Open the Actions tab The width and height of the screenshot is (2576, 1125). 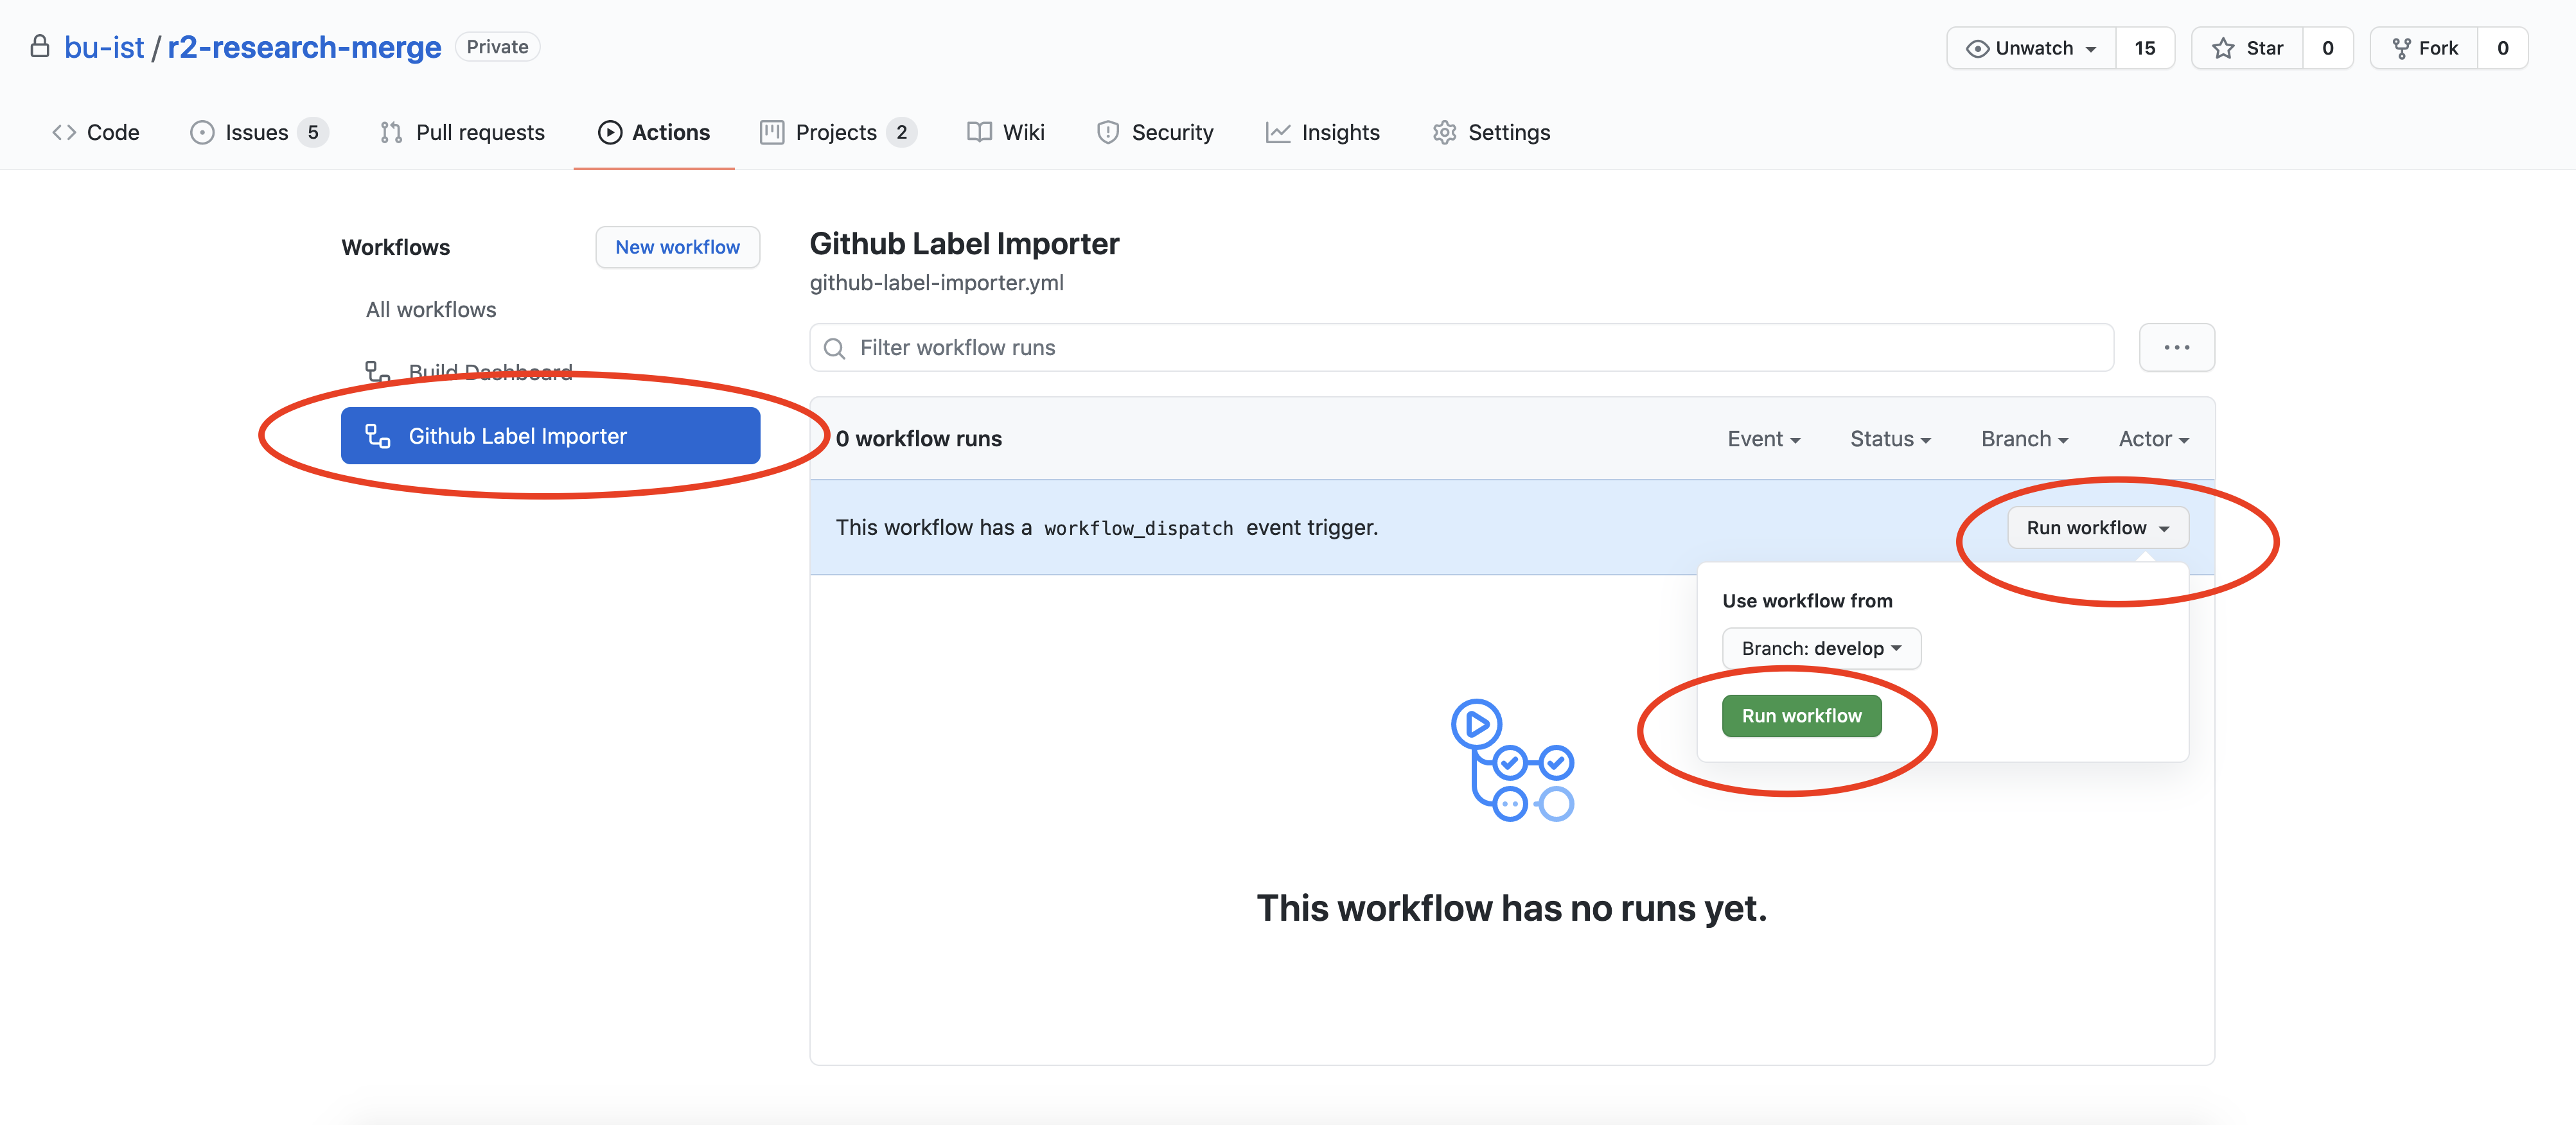pos(654,132)
